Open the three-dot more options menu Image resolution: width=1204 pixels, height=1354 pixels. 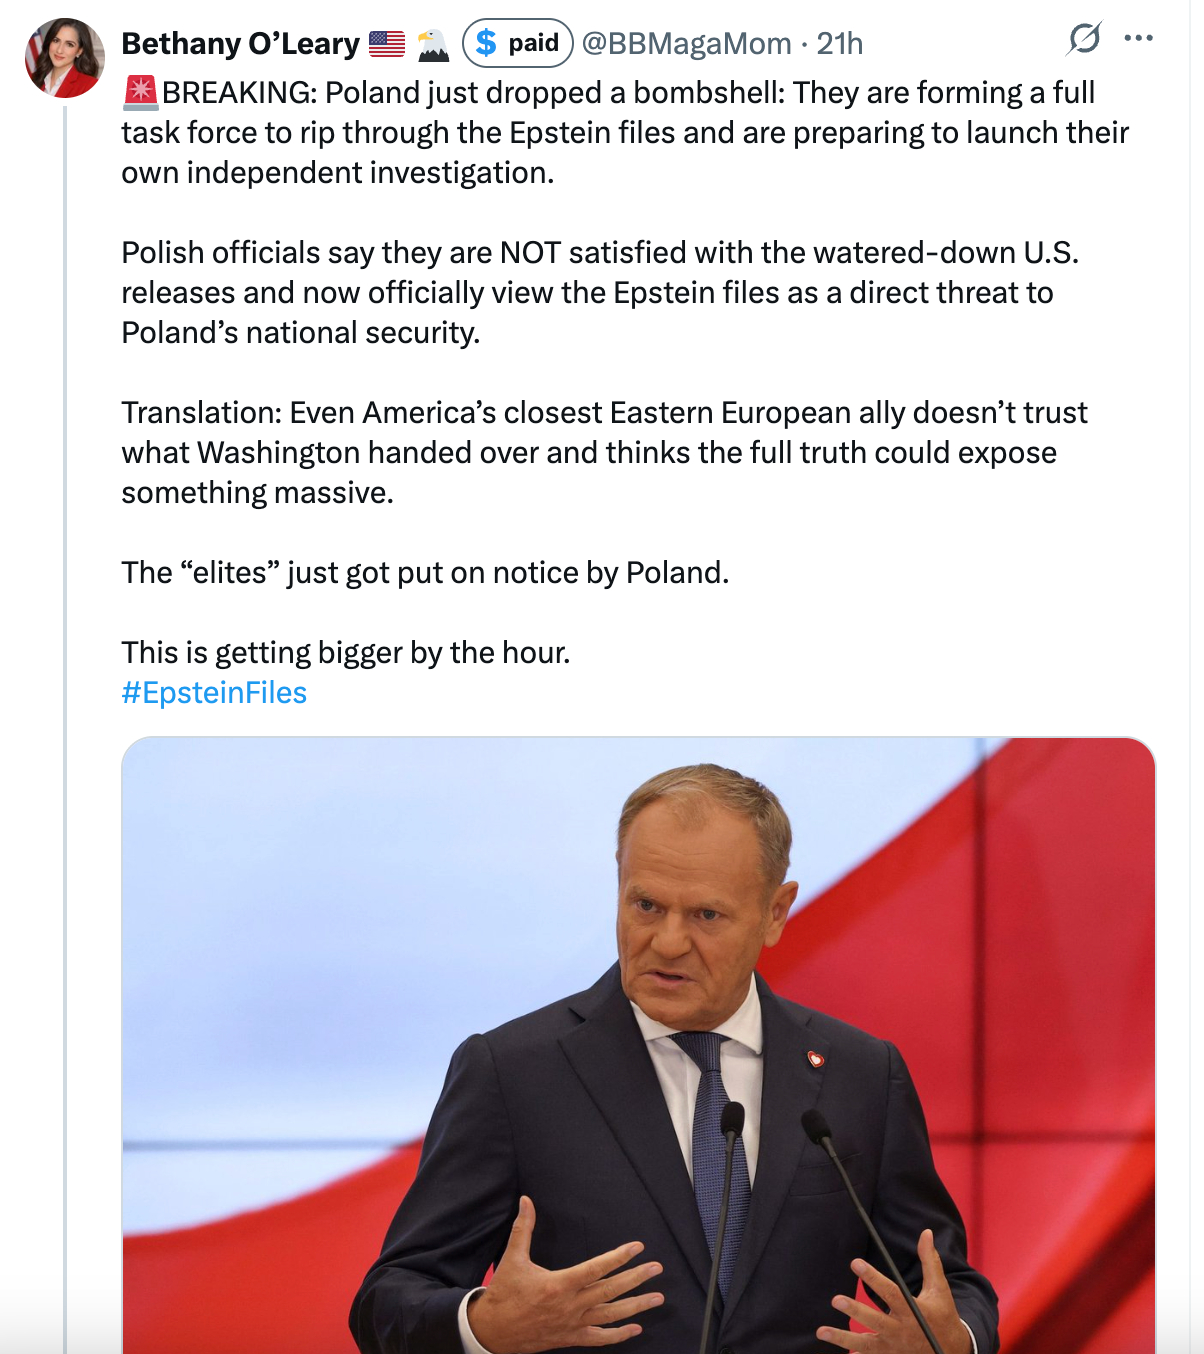(x=1138, y=39)
